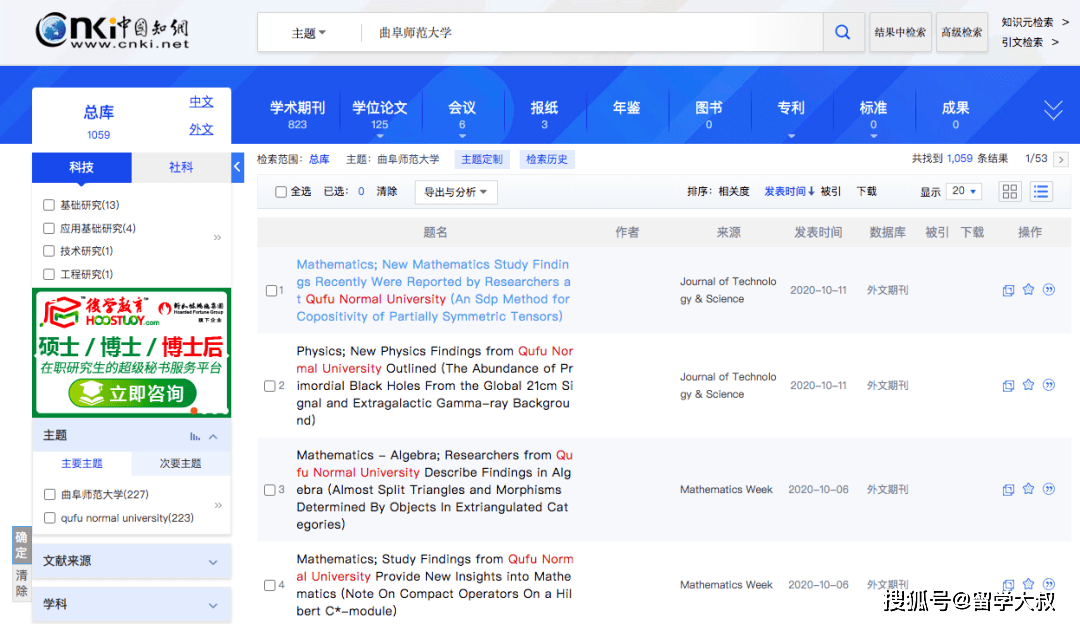
Task: Change results per page with 显示 dropdown
Action: coord(965,192)
